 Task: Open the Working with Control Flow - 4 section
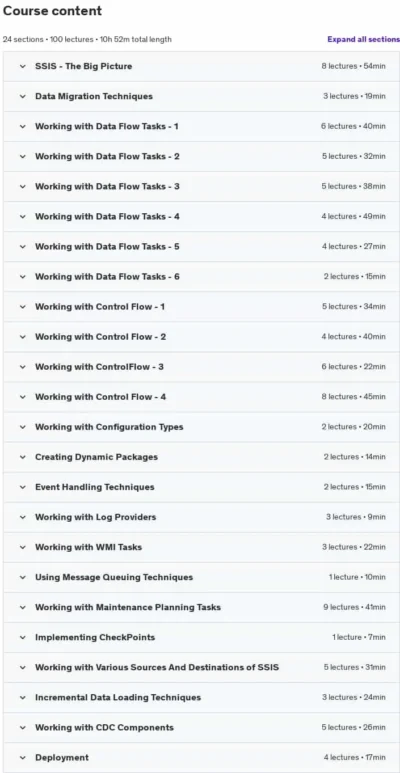tap(201, 397)
